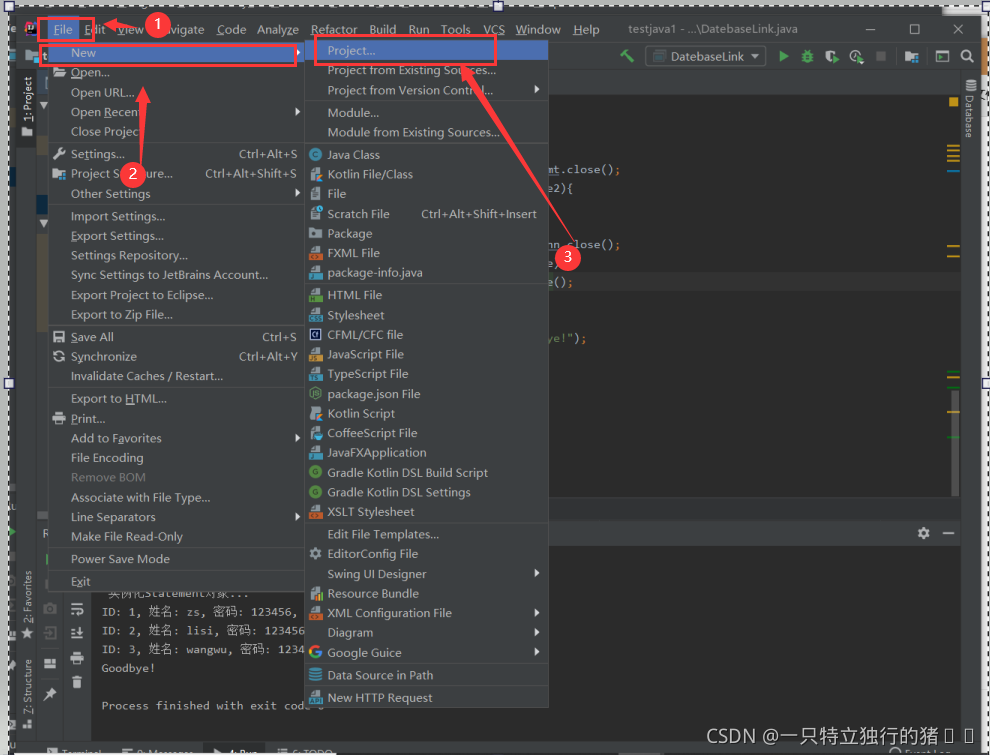
Task: Expand the Open Recent submenu
Action: pos(176,112)
